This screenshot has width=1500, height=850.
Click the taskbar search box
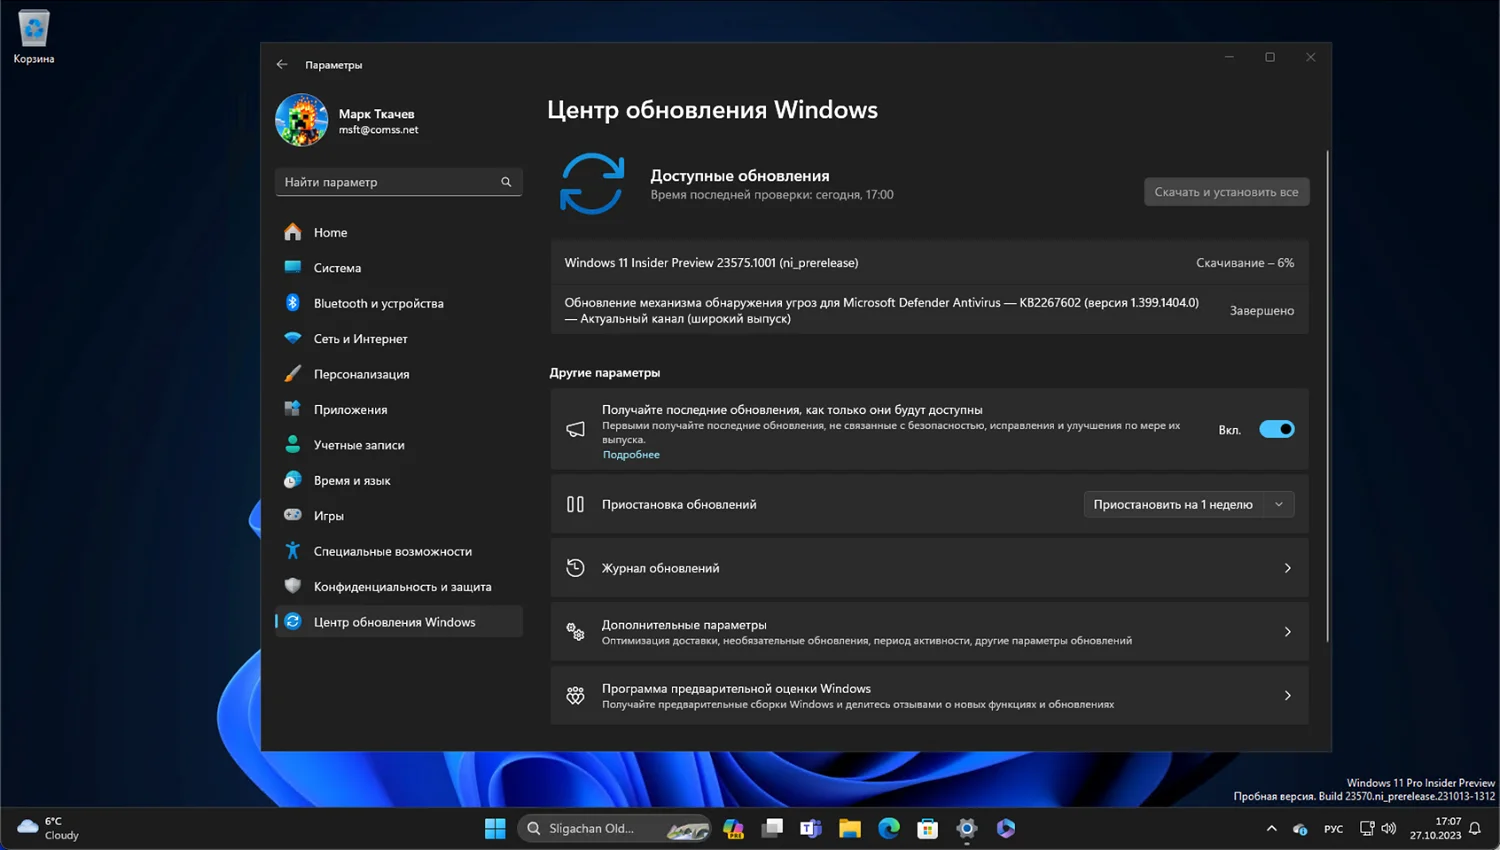tap(614, 828)
